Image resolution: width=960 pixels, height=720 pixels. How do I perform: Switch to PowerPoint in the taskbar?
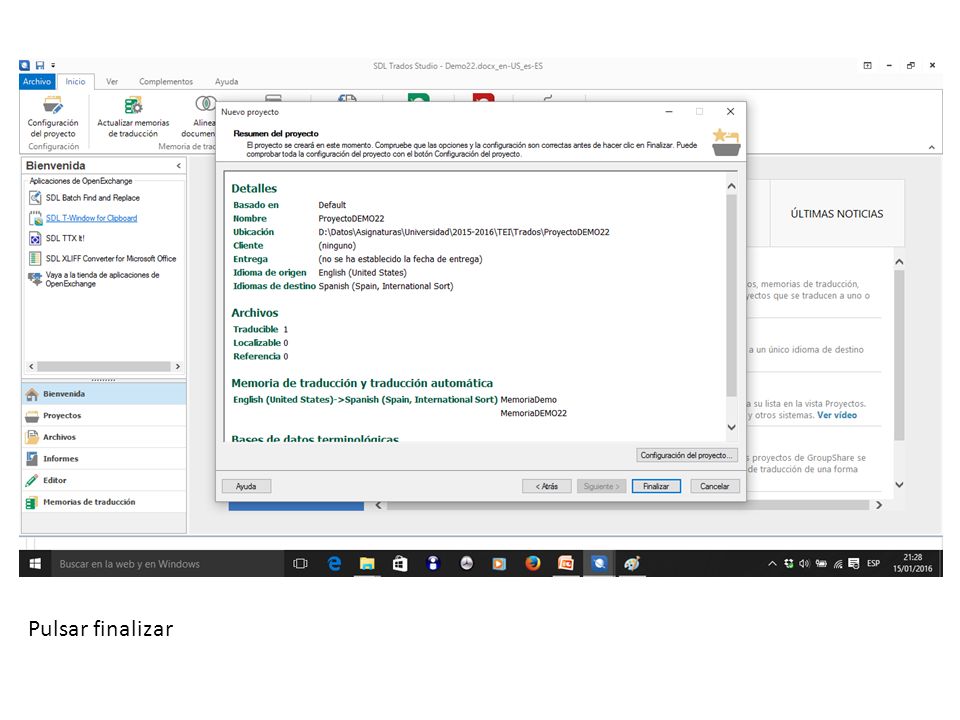pos(566,564)
